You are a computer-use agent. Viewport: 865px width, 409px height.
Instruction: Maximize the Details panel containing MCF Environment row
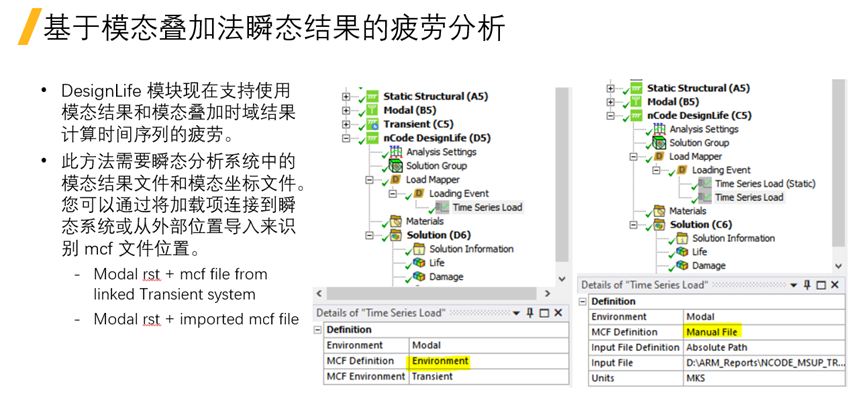click(x=544, y=313)
